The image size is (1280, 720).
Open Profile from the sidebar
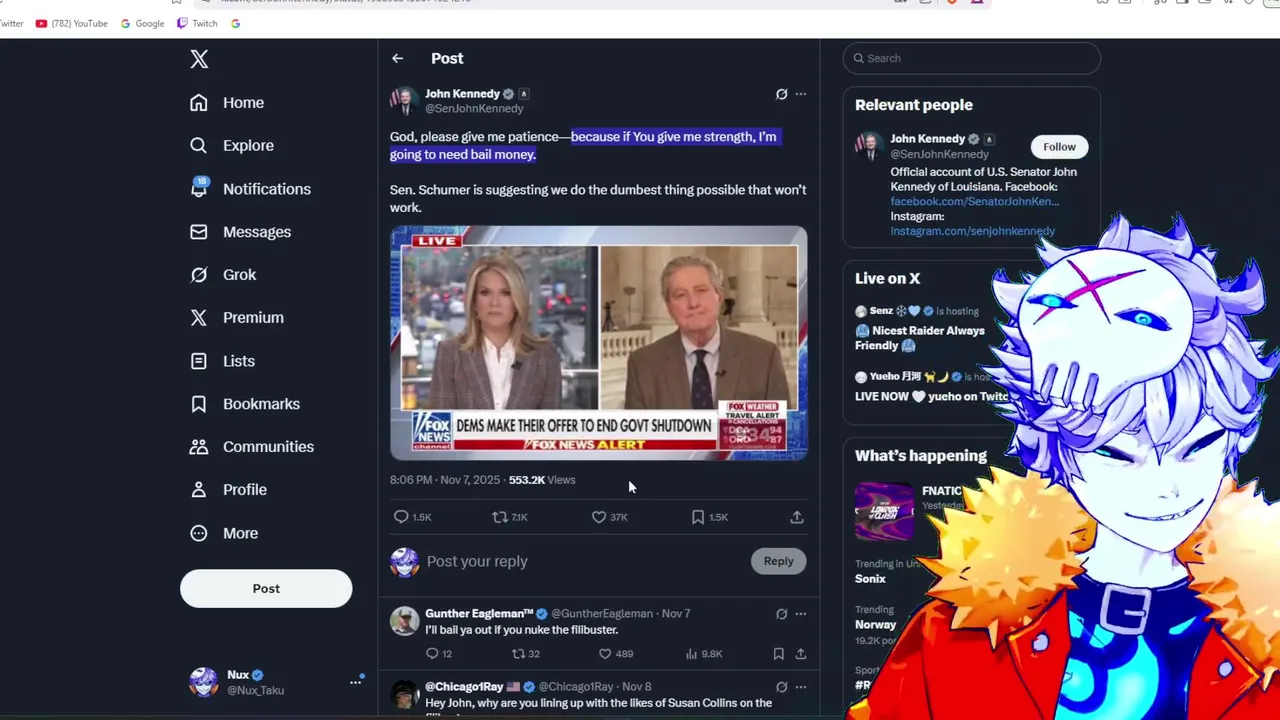228,489
